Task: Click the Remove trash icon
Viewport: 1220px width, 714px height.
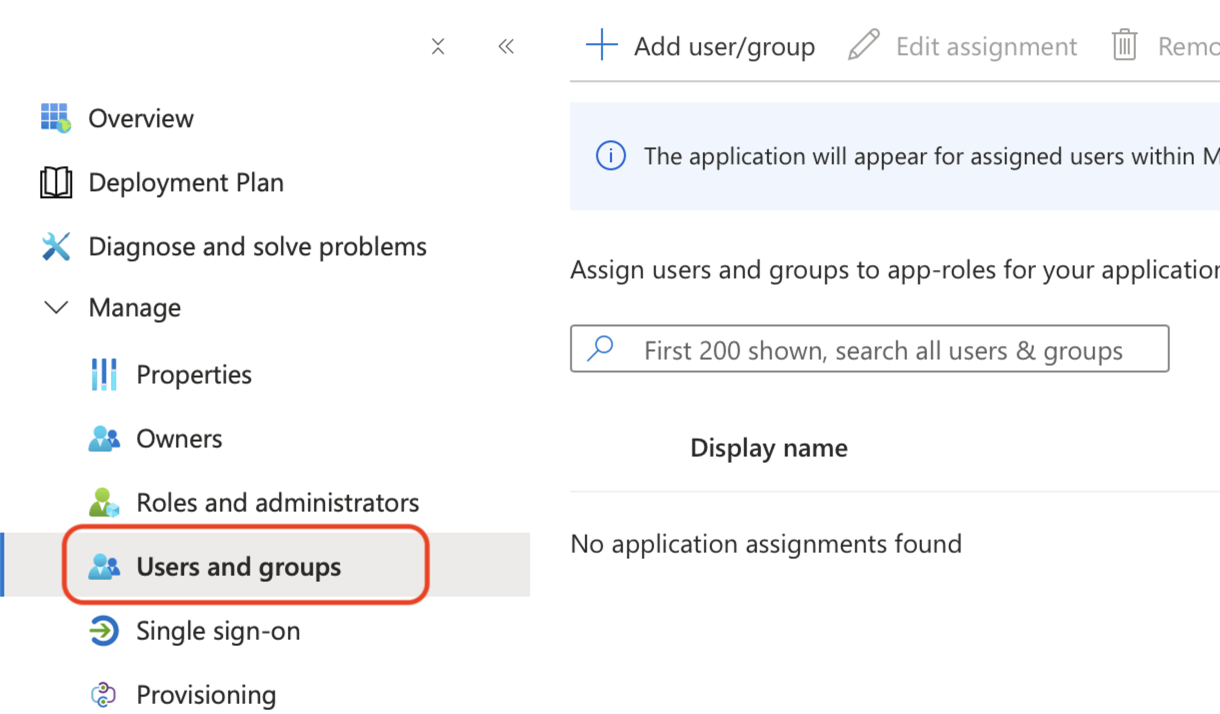Action: coord(1124,46)
